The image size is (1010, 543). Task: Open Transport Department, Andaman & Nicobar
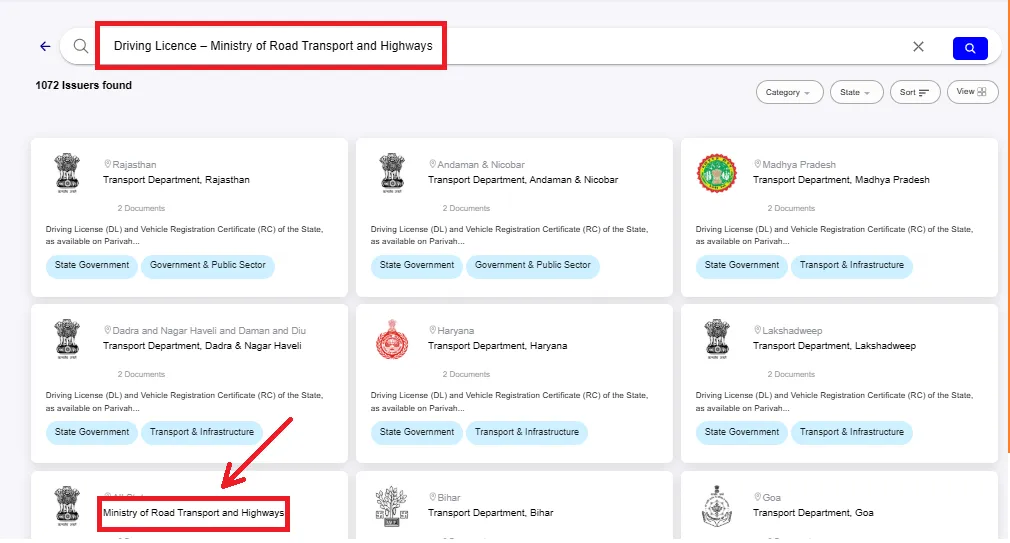point(523,180)
